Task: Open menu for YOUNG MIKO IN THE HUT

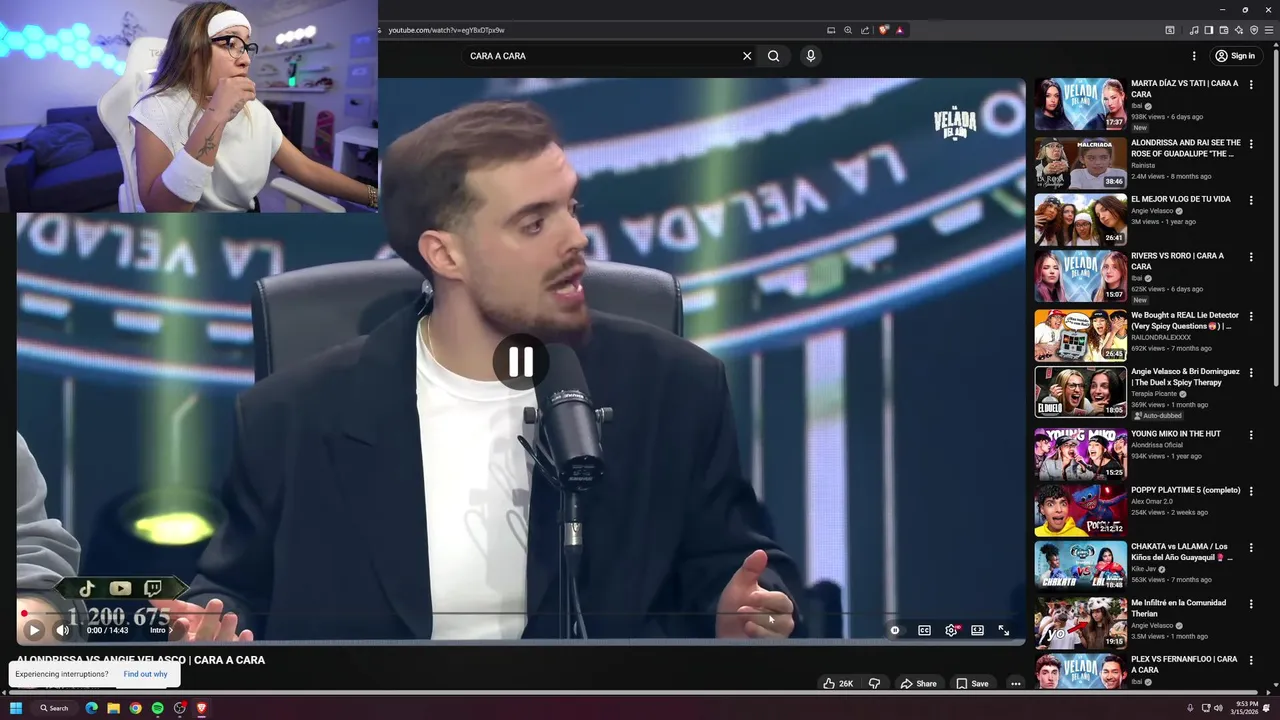Action: click(x=1250, y=434)
